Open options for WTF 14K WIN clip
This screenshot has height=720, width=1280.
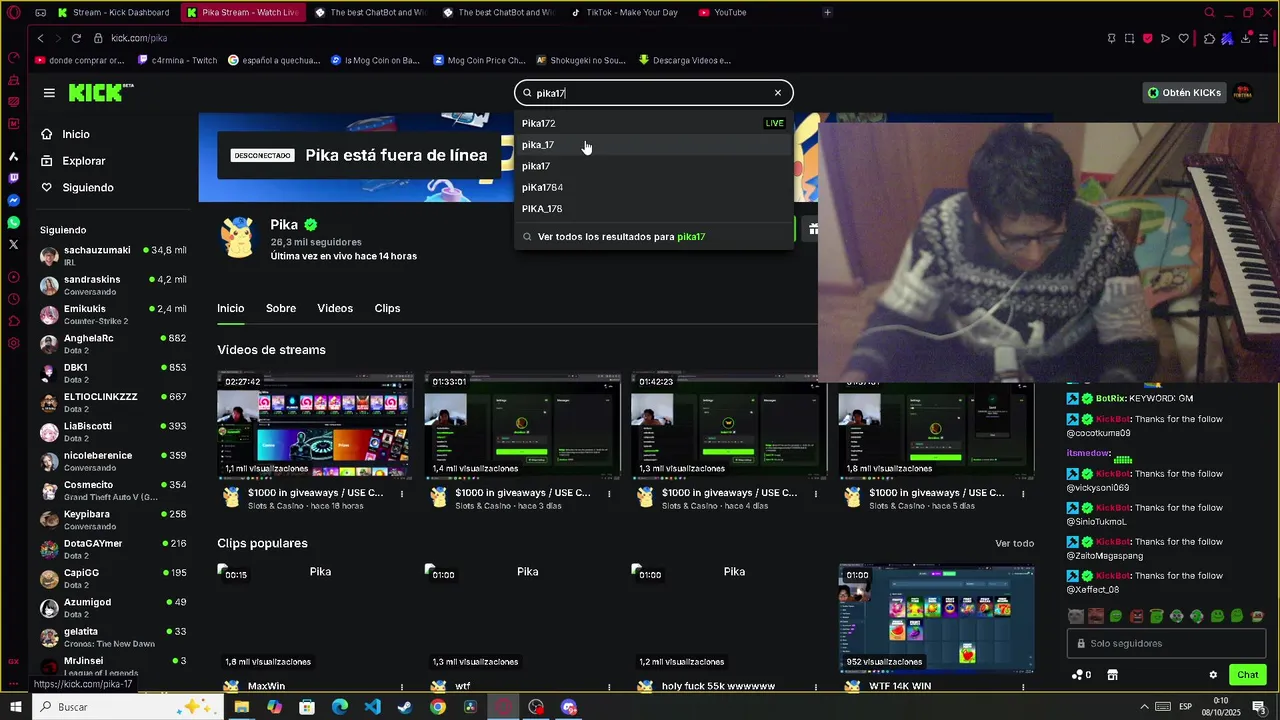pos(1023,687)
